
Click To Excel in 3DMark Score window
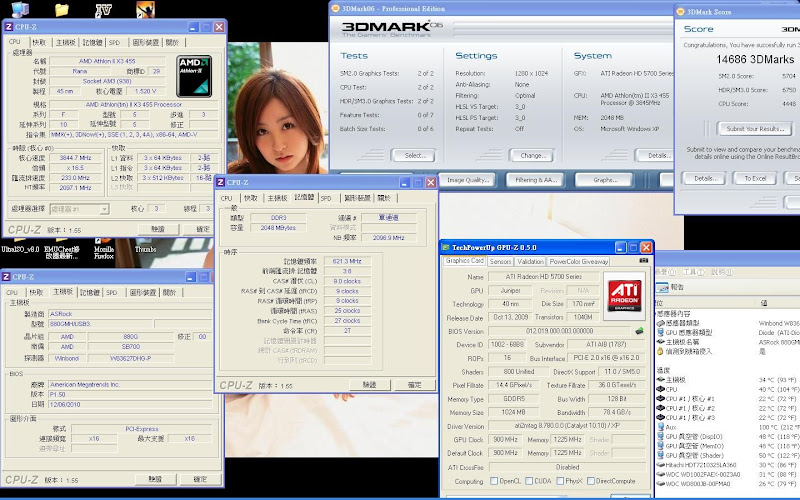point(754,178)
